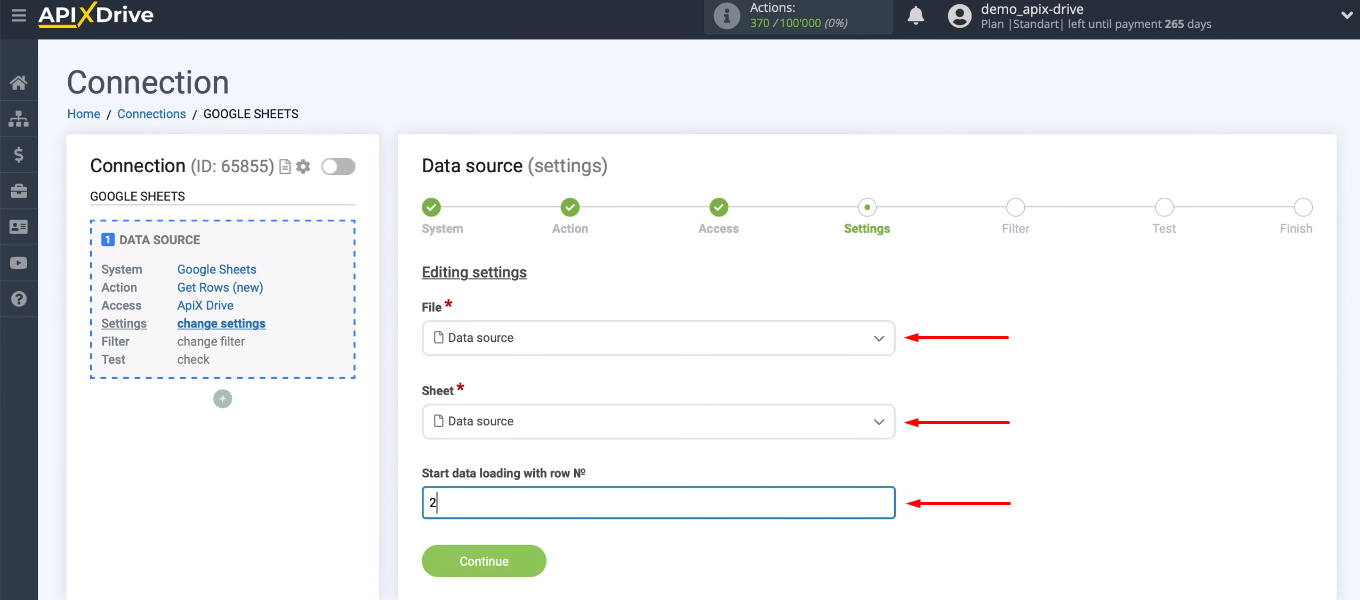This screenshot has width=1360, height=600.
Task: Open the File dropdown showing Data source
Action: tap(658, 338)
